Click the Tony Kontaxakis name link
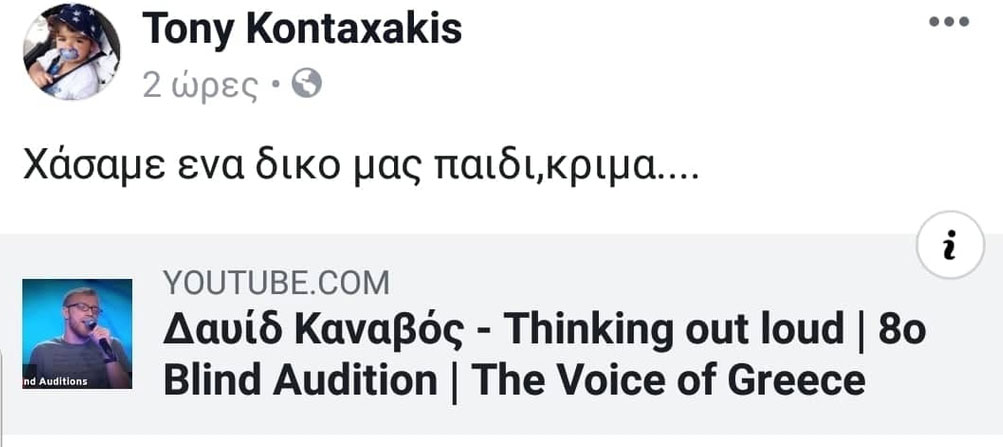This screenshot has width=1003, height=447. [302, 30]
